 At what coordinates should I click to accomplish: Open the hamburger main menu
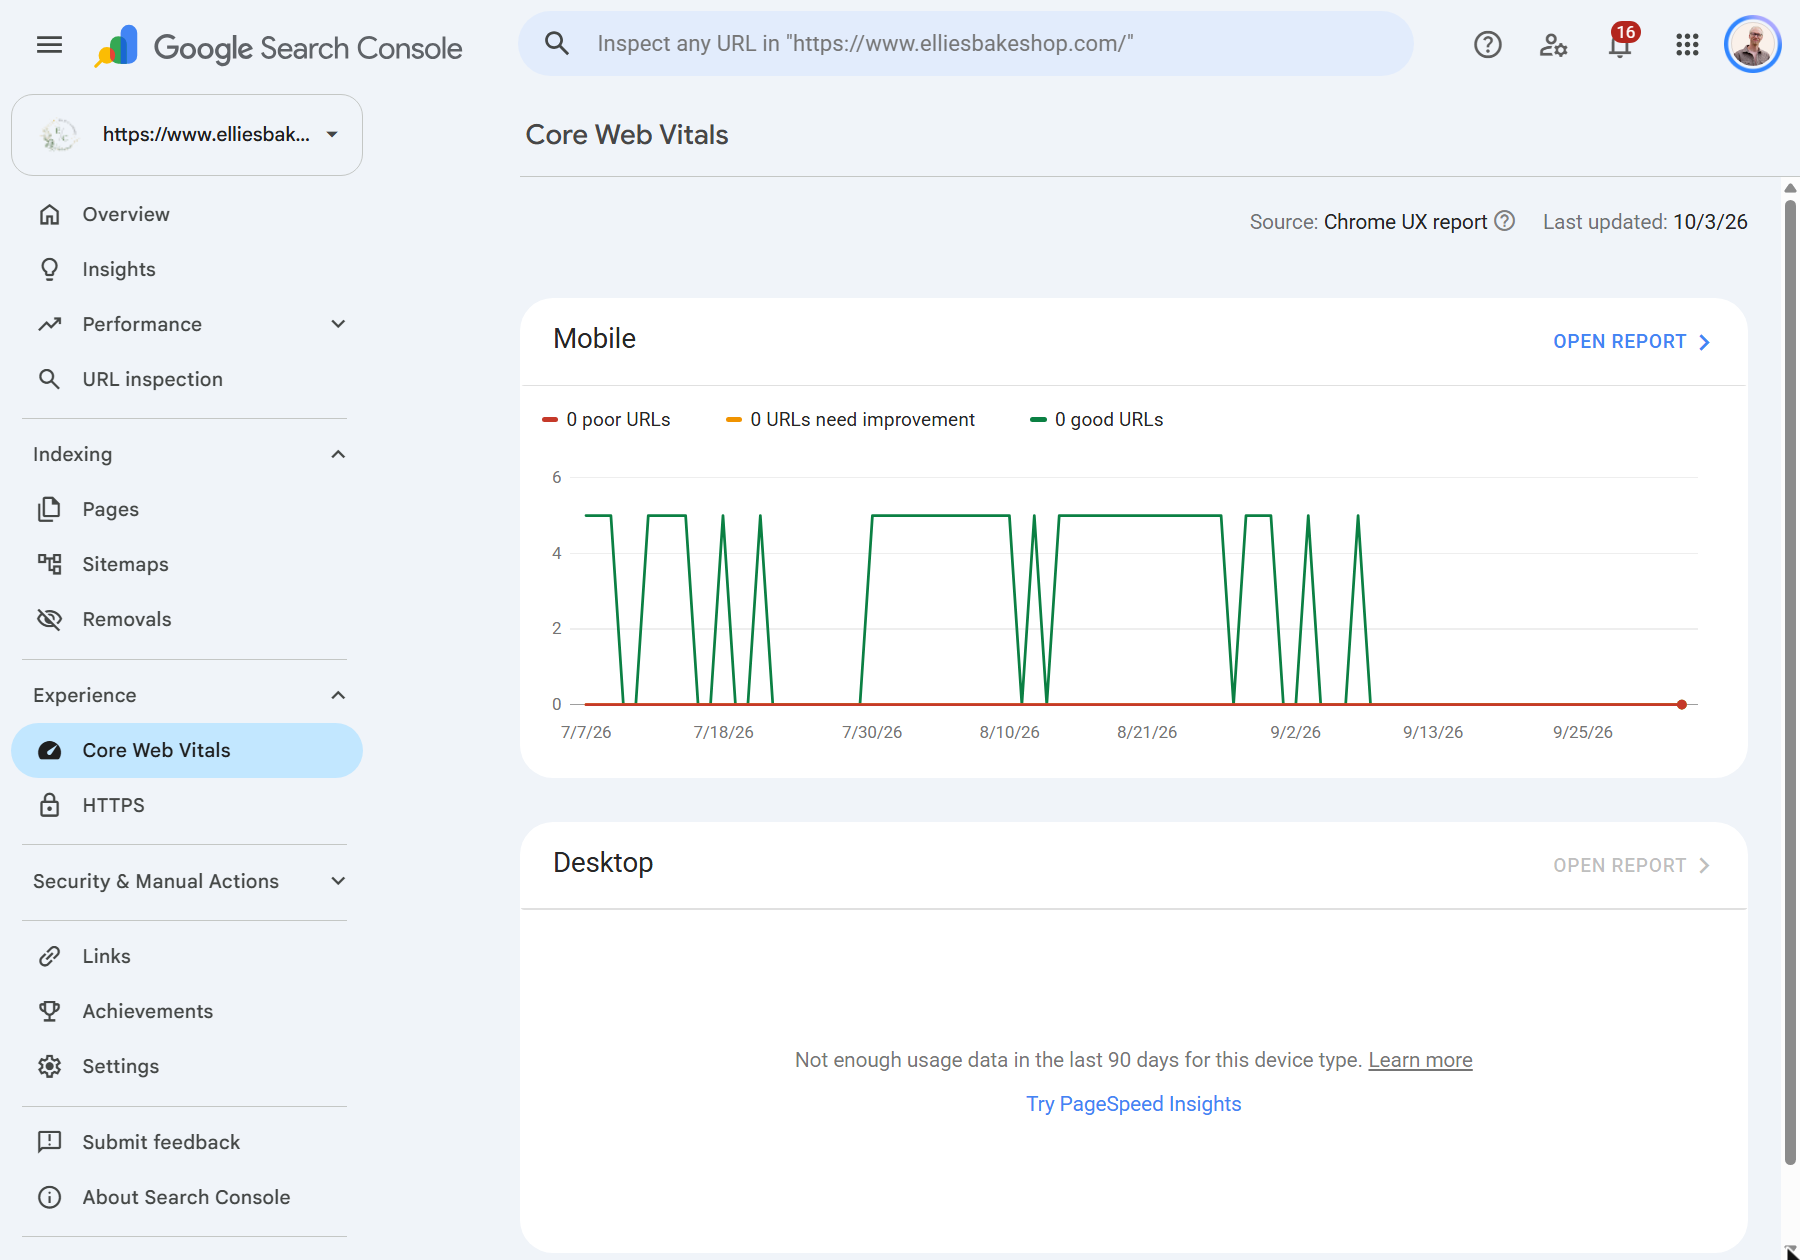(x=49, y=44)
